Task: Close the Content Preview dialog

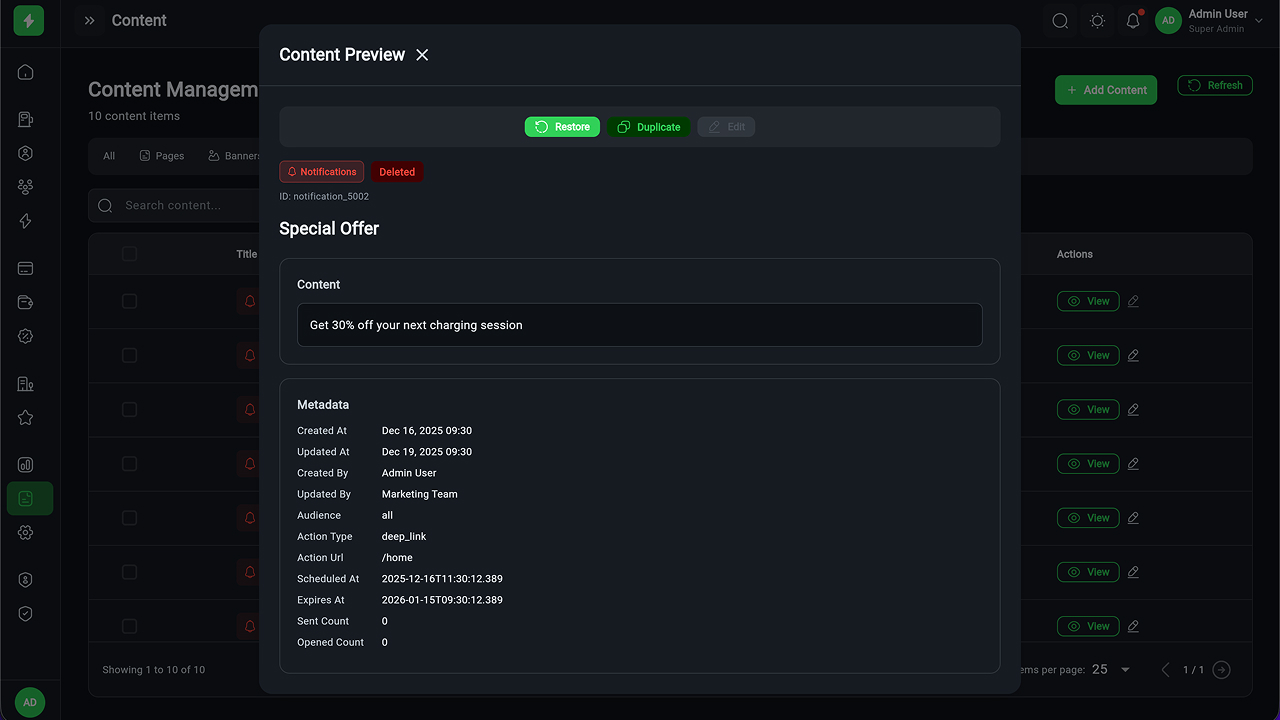Action: tap(422, 55)
